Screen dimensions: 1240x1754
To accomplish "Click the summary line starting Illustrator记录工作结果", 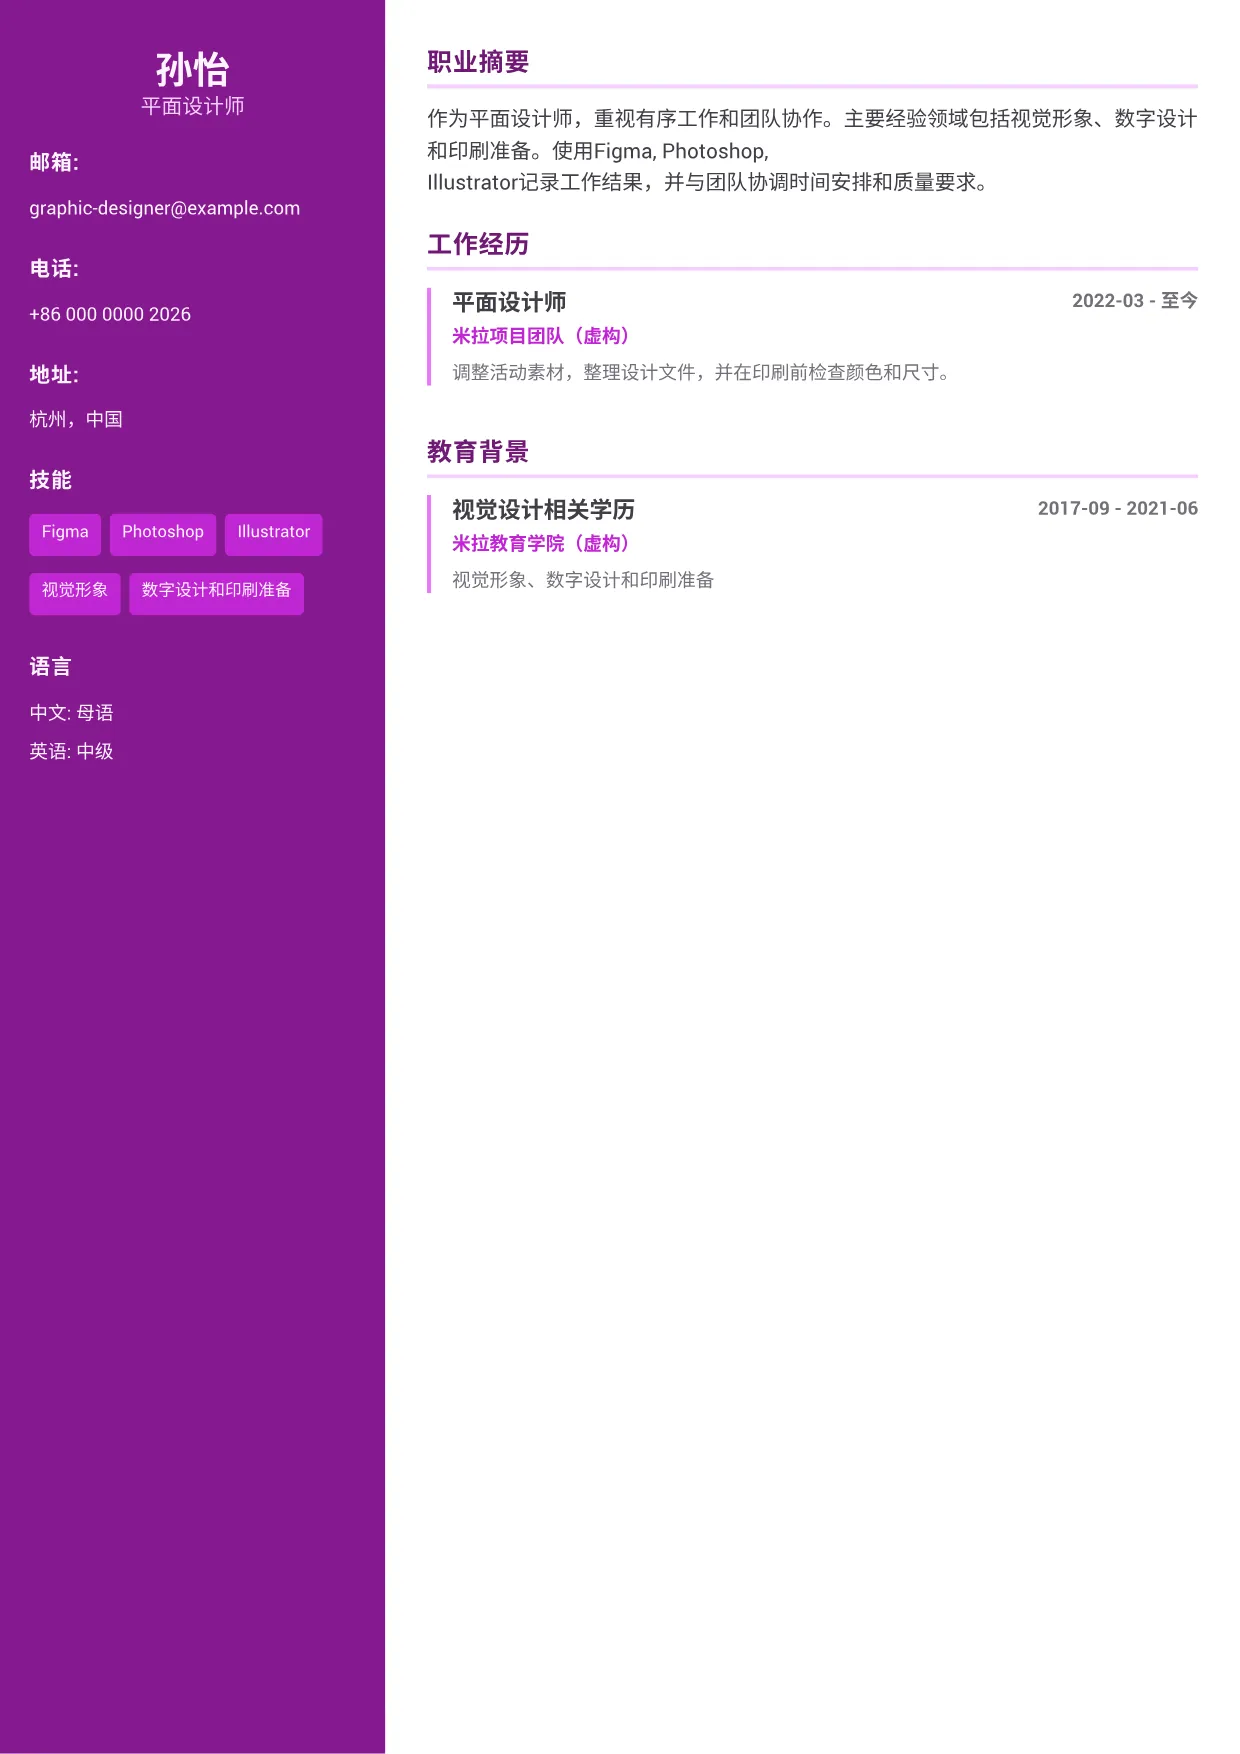I will 708,182.
